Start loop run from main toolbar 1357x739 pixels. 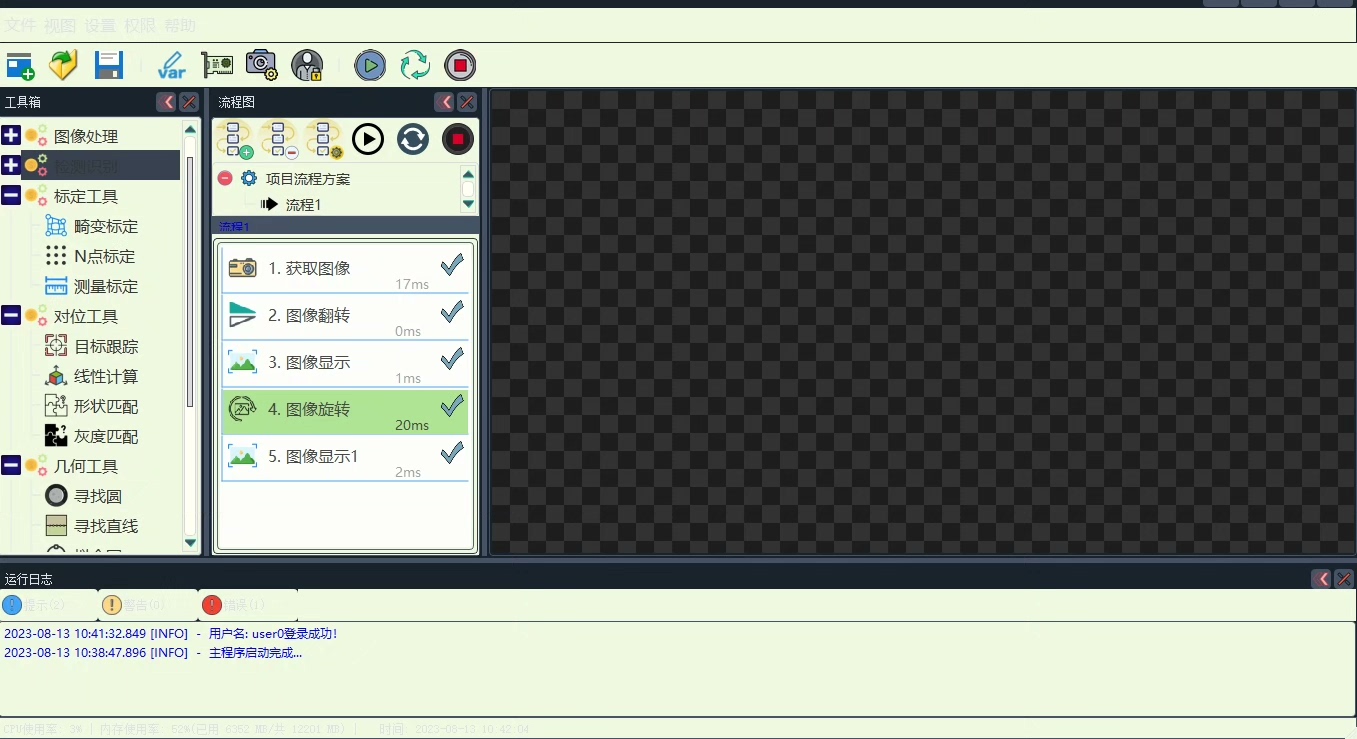415,66
